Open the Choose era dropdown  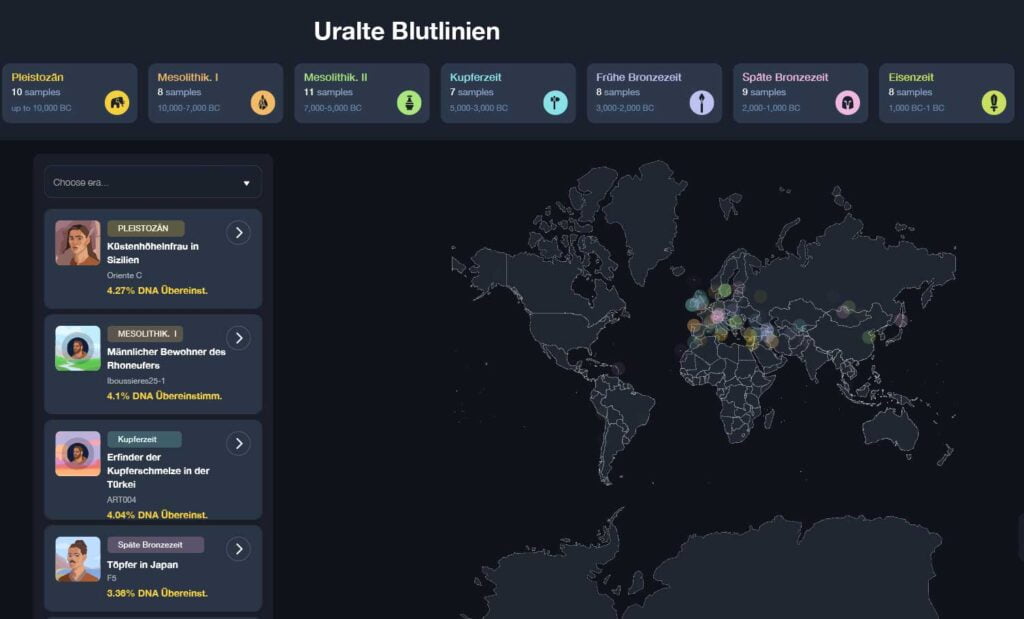tap(153, 182)
